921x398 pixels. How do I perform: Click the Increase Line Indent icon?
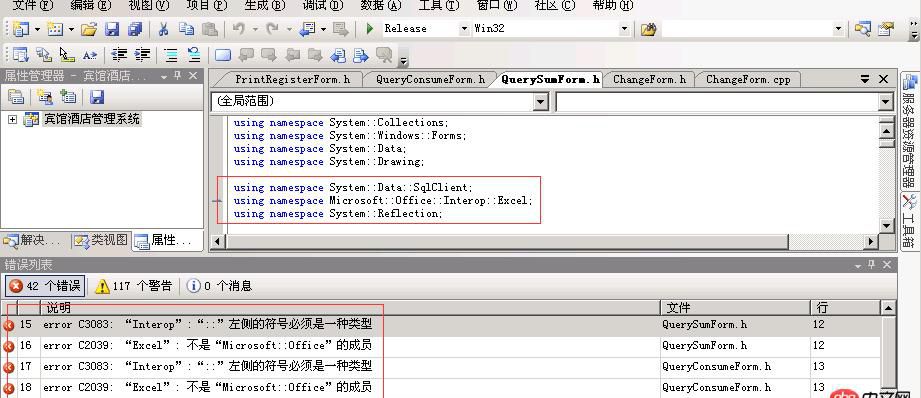[142, 55]
